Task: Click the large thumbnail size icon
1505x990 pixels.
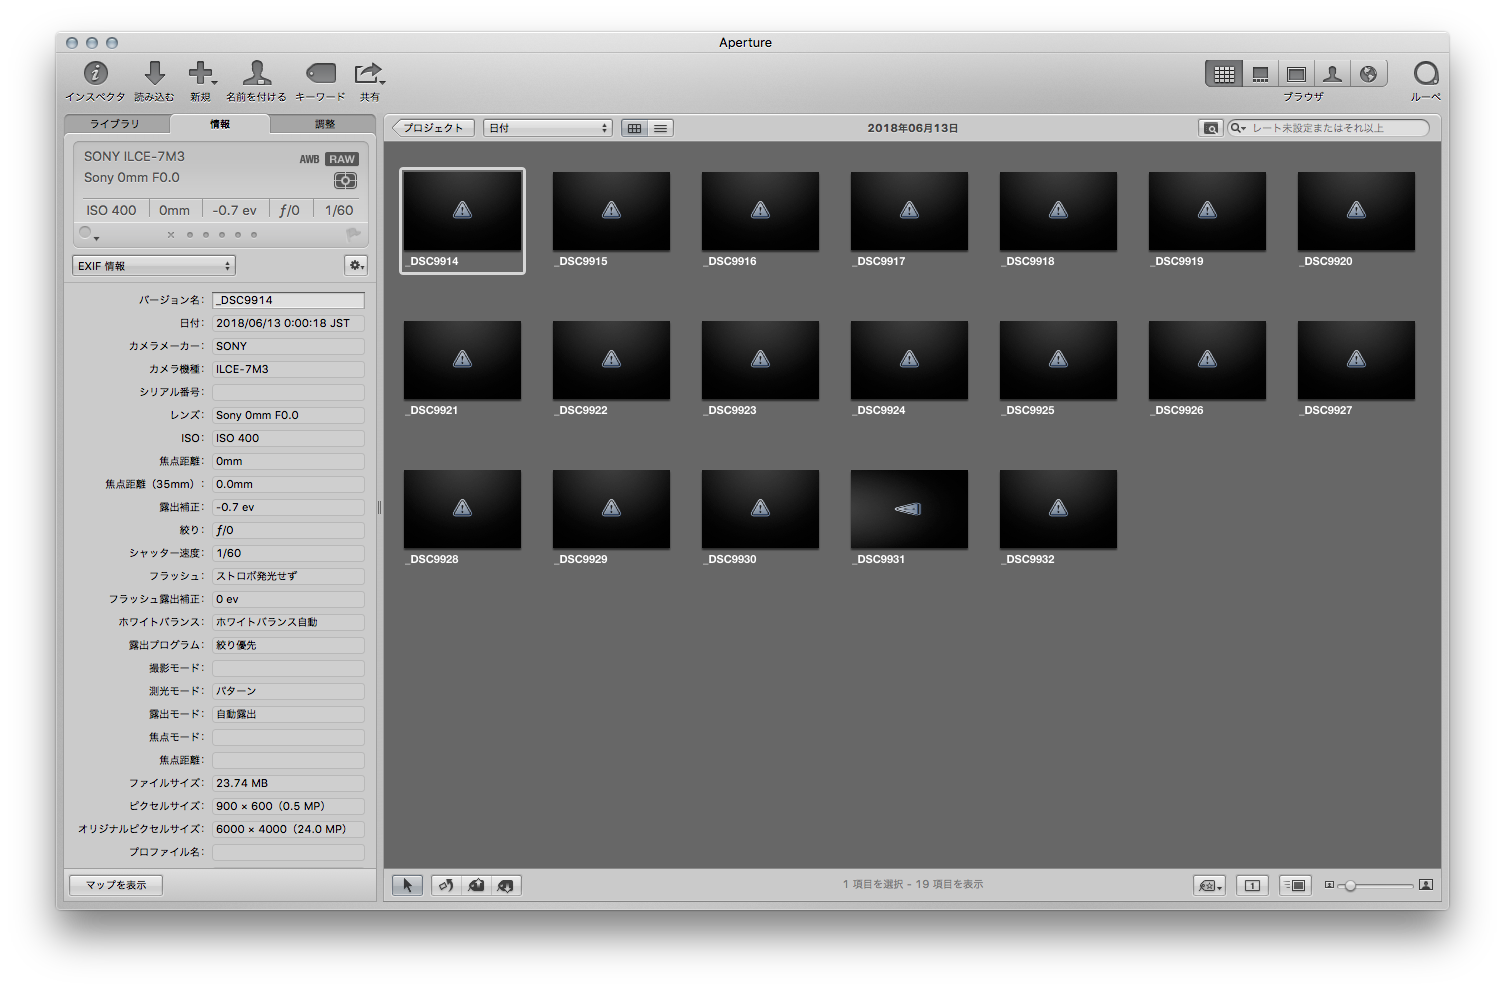Action: tap(1426, 885)
